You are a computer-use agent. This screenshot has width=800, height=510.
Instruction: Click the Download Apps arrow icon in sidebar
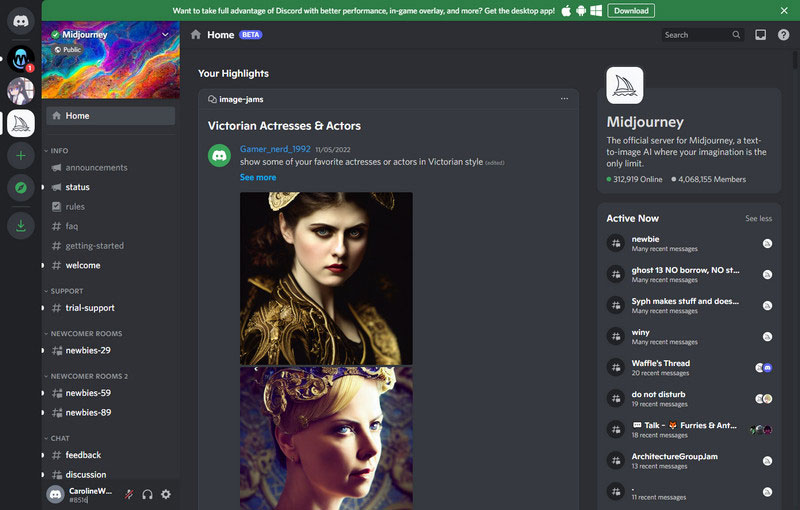[x=21, y=225]
